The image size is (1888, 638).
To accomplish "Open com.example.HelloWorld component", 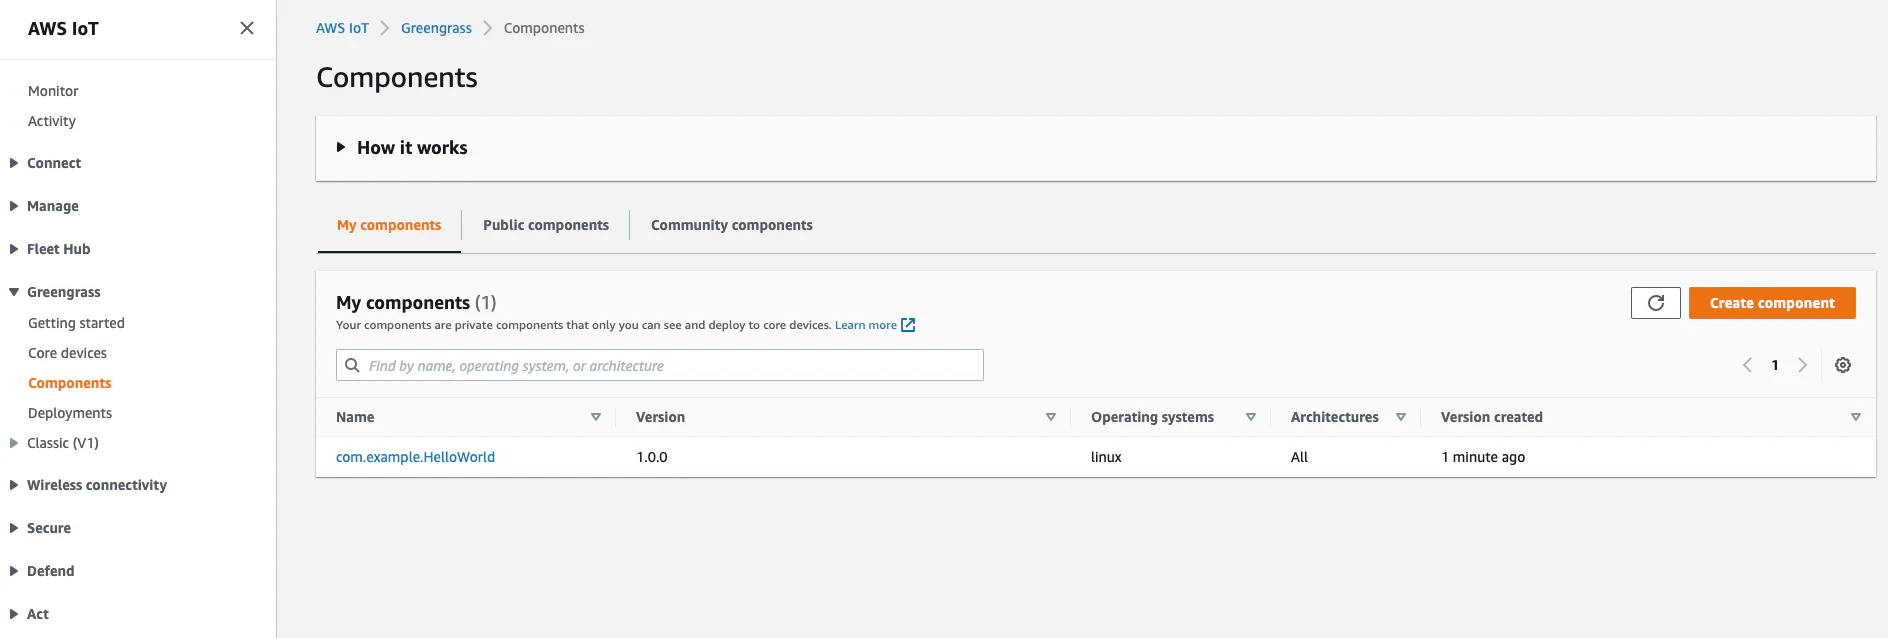I will coord(415,457).
